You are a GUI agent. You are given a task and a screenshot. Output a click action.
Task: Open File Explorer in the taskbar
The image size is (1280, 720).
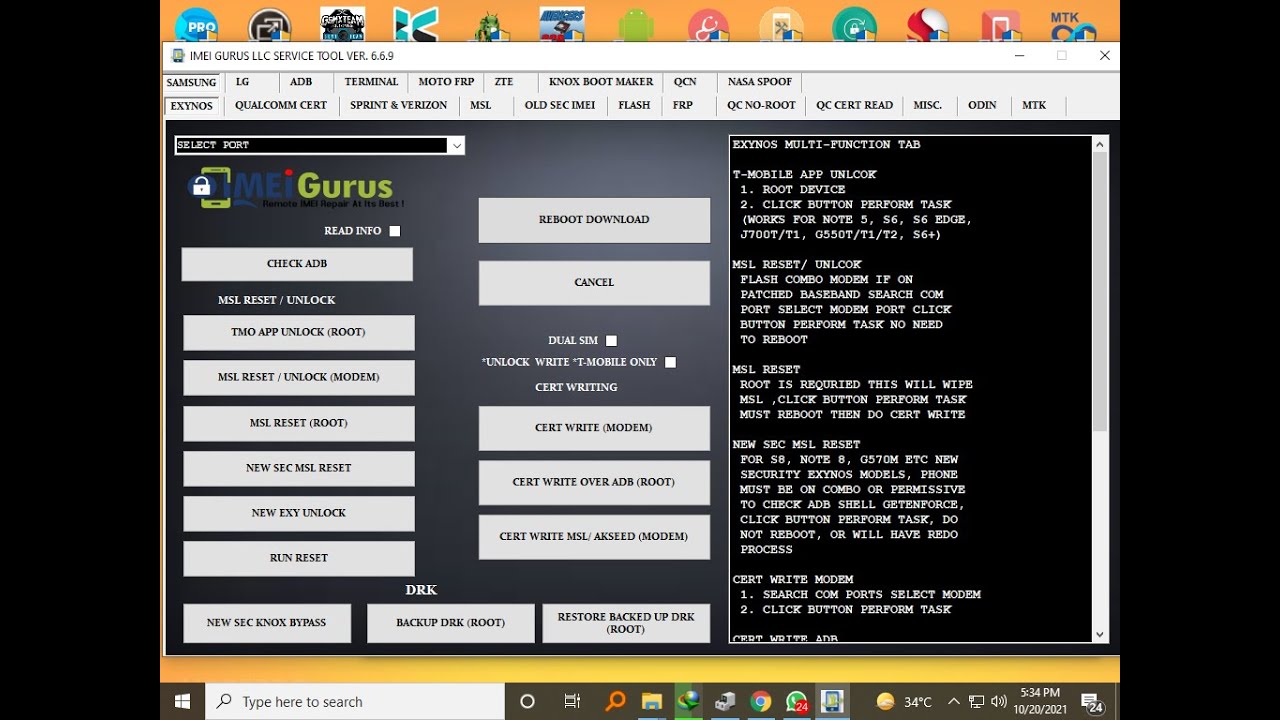click(x=652, y=701)
